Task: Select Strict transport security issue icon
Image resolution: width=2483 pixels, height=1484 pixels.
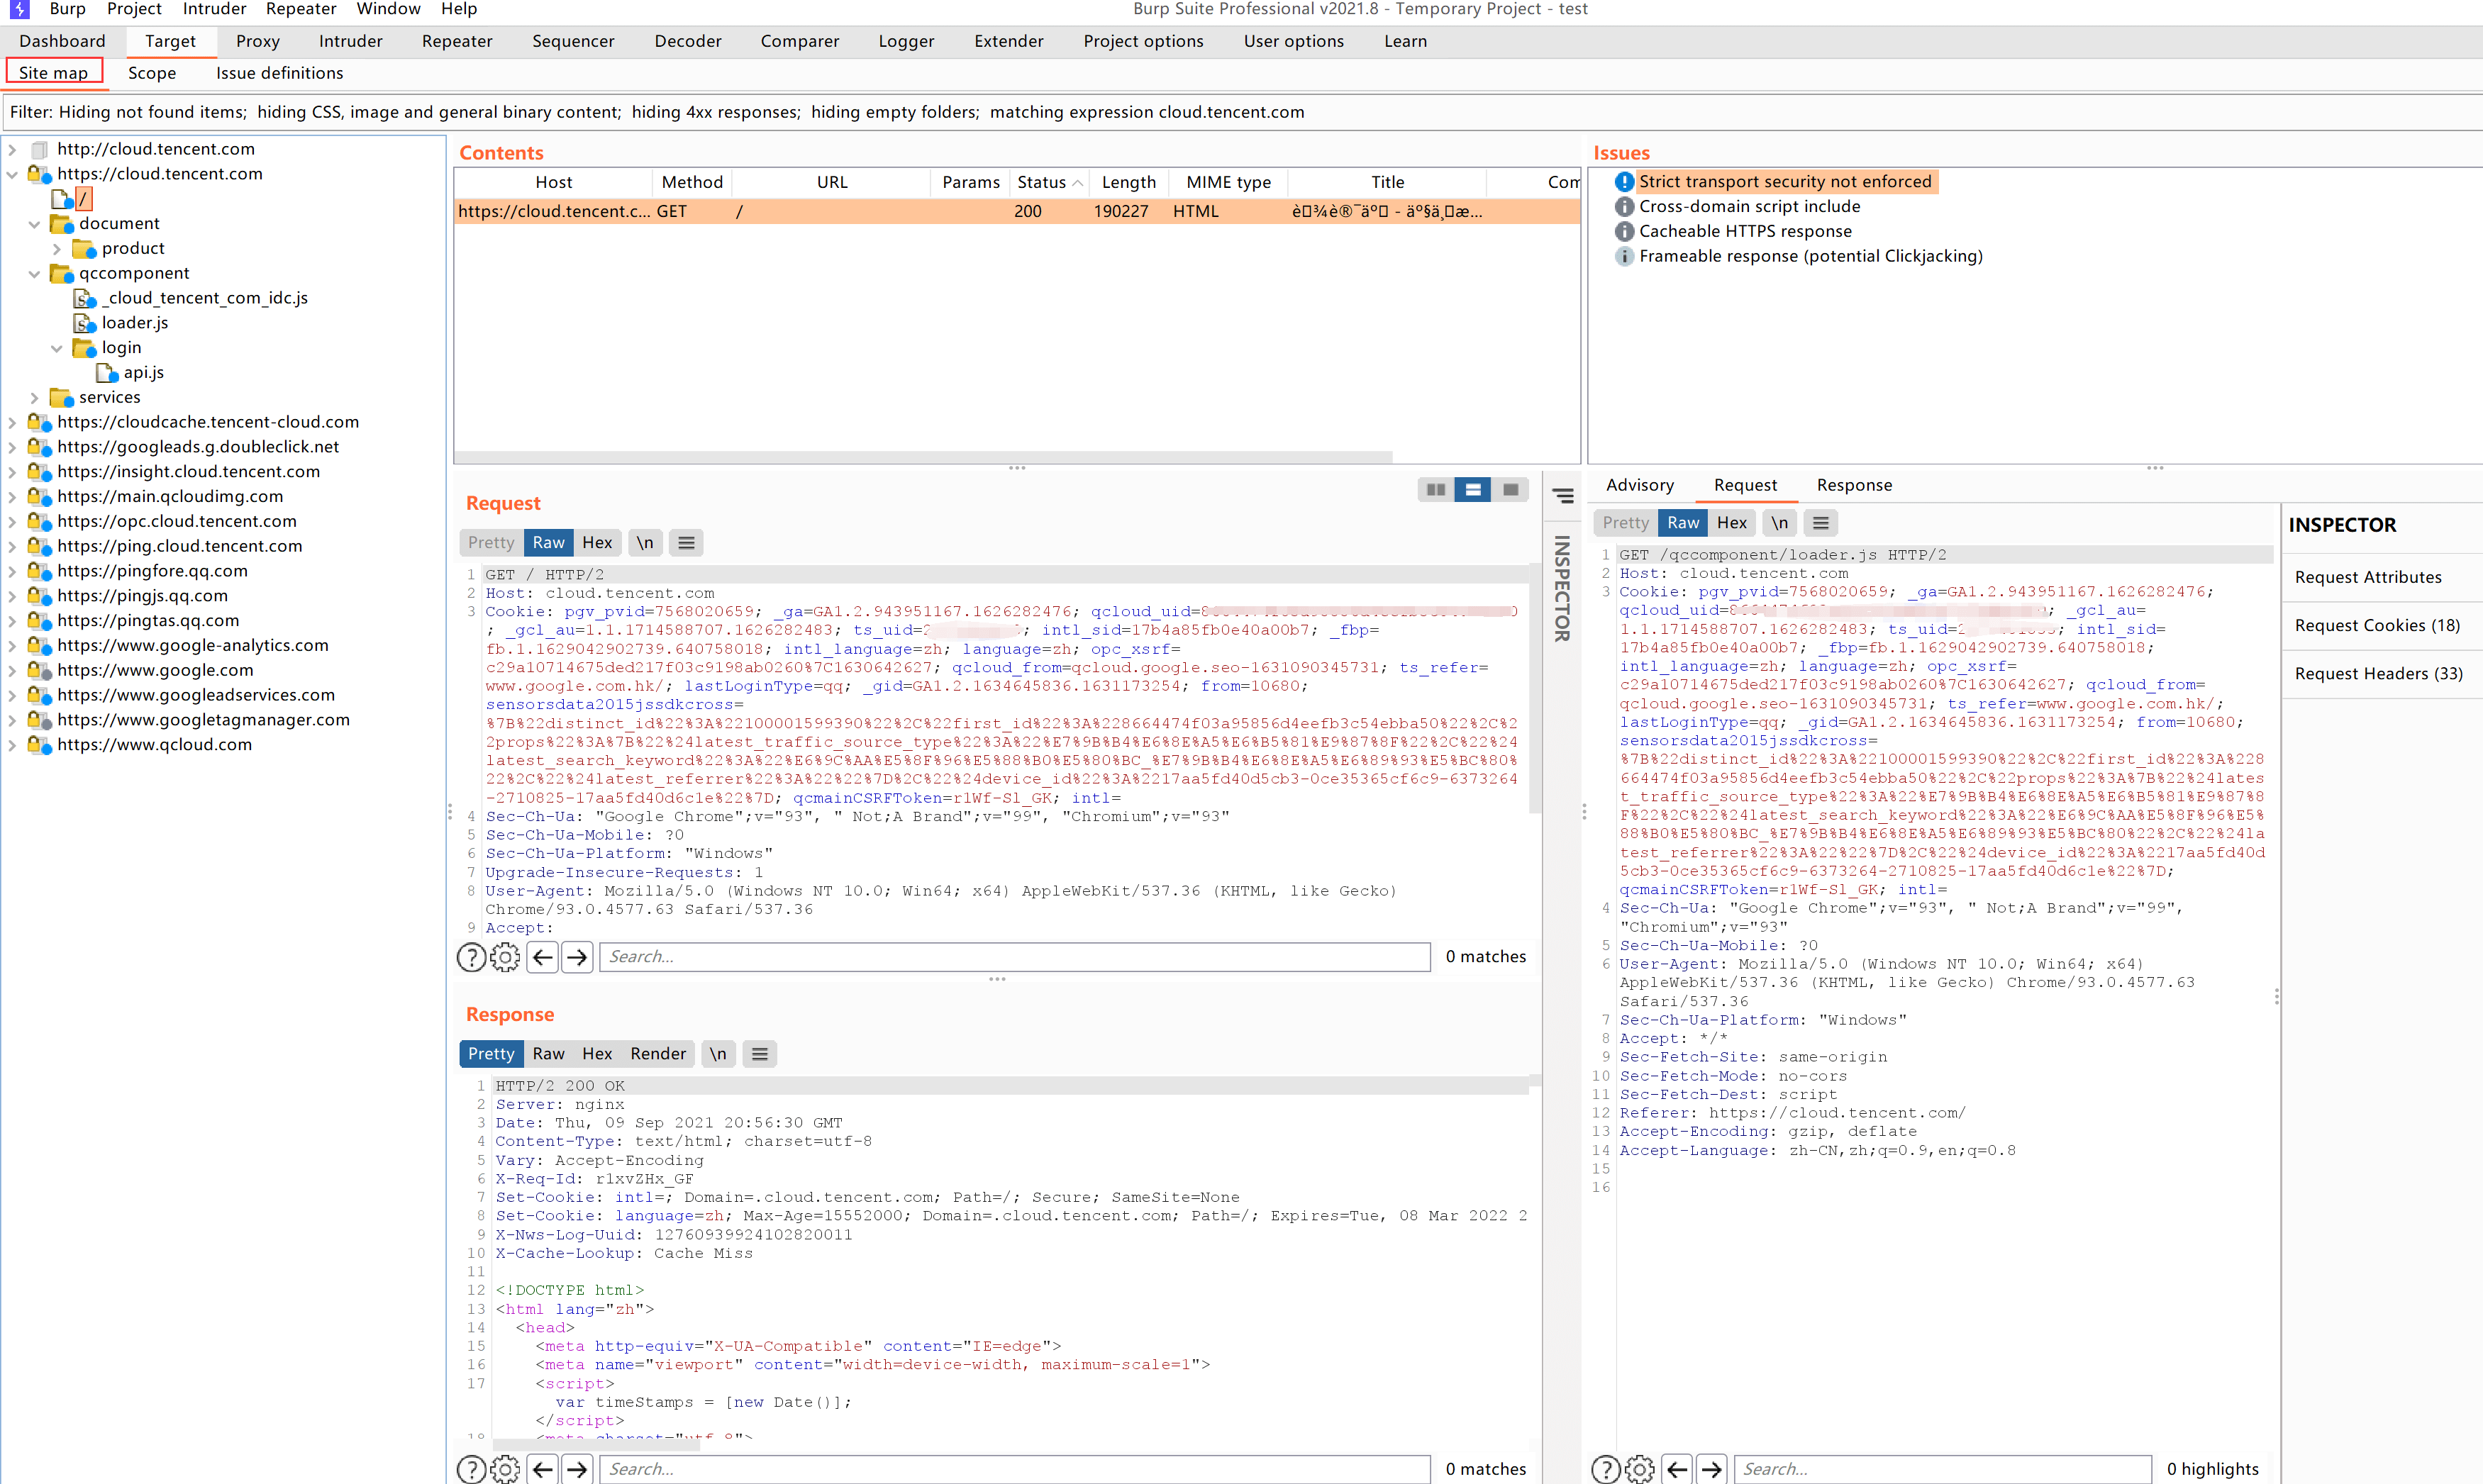Action: click(1625, 182)
